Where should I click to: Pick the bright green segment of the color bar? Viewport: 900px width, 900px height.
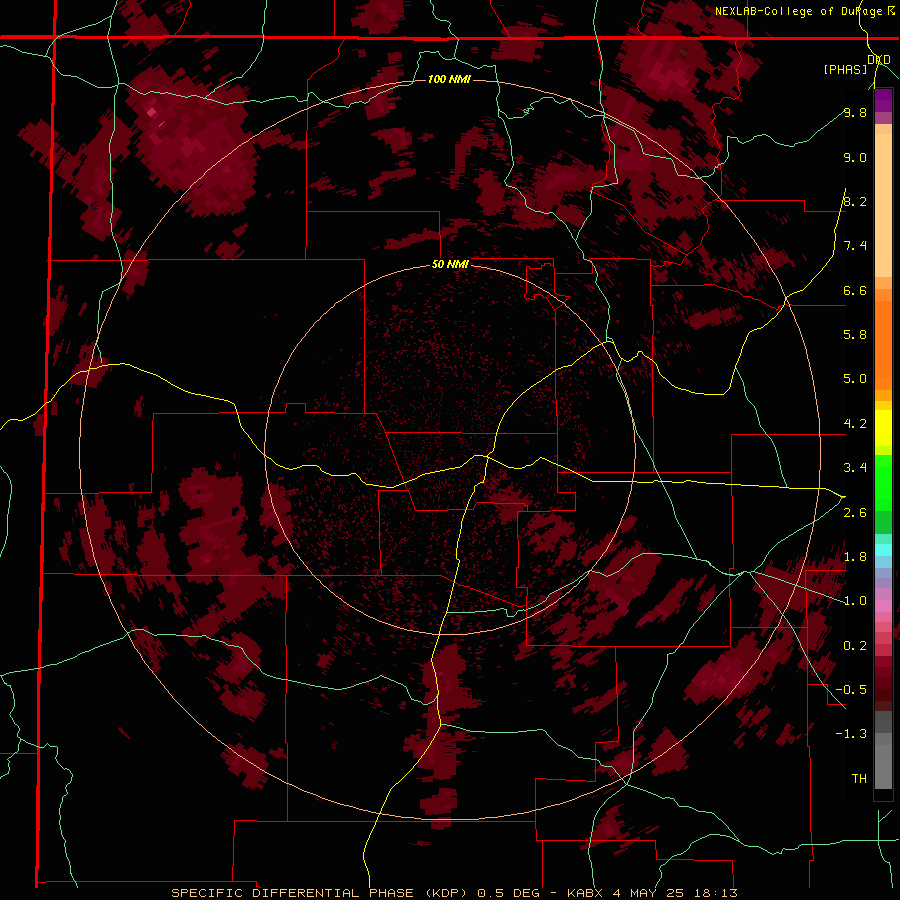[x=883, y=482]
